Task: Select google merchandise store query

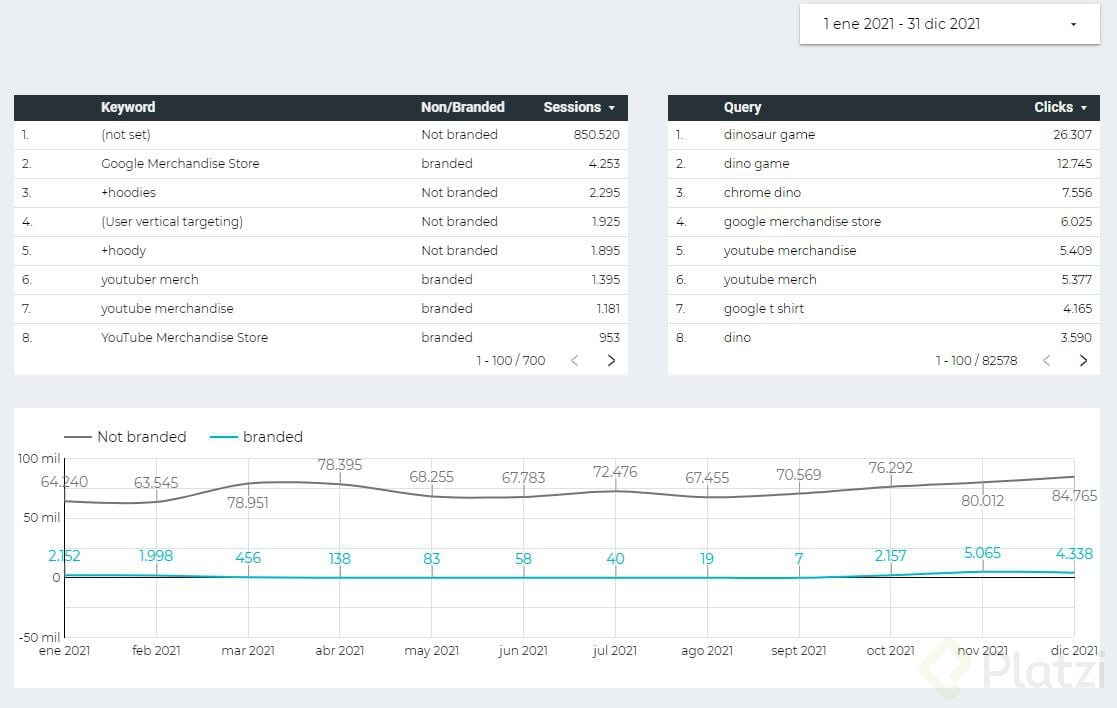Action: (802, 222)
